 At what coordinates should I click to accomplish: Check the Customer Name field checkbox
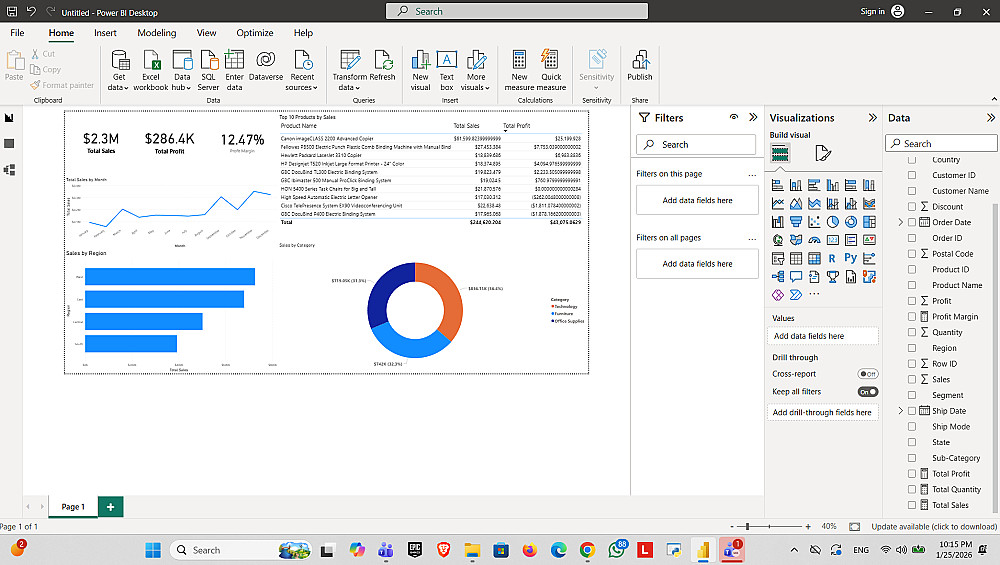coord(912,191)
